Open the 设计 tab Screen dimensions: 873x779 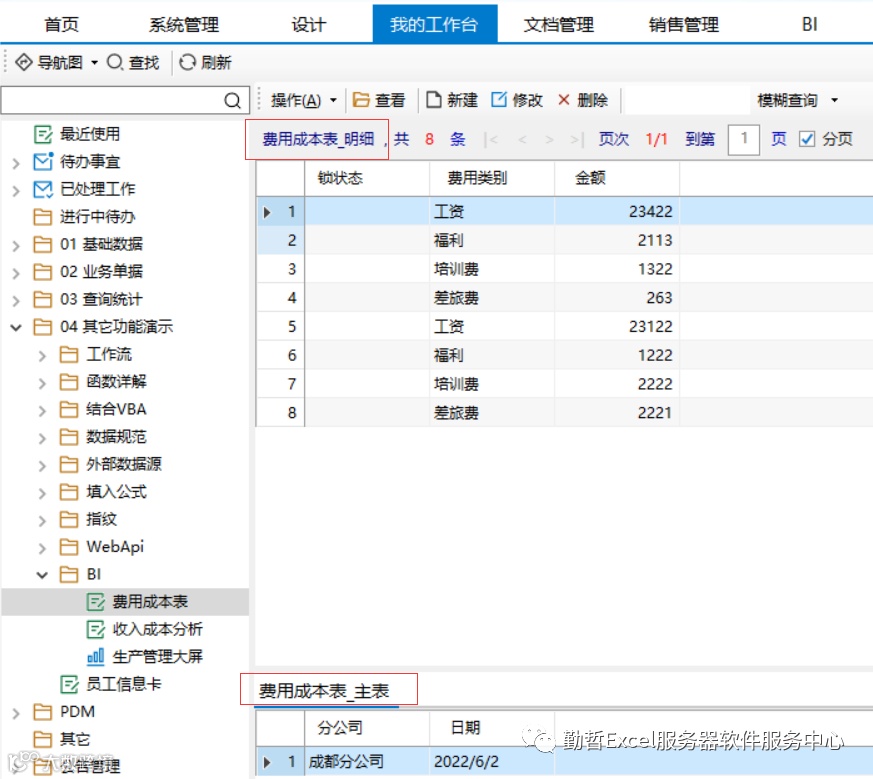tap(308, 25)
